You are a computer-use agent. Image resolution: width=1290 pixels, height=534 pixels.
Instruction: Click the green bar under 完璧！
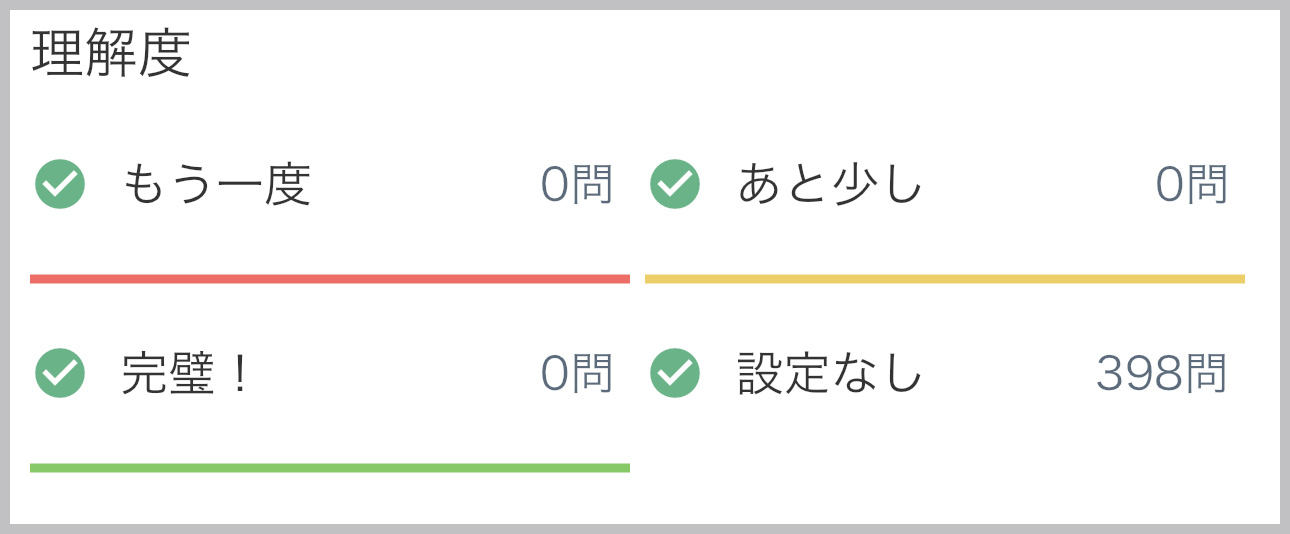[x=330, y=468]
